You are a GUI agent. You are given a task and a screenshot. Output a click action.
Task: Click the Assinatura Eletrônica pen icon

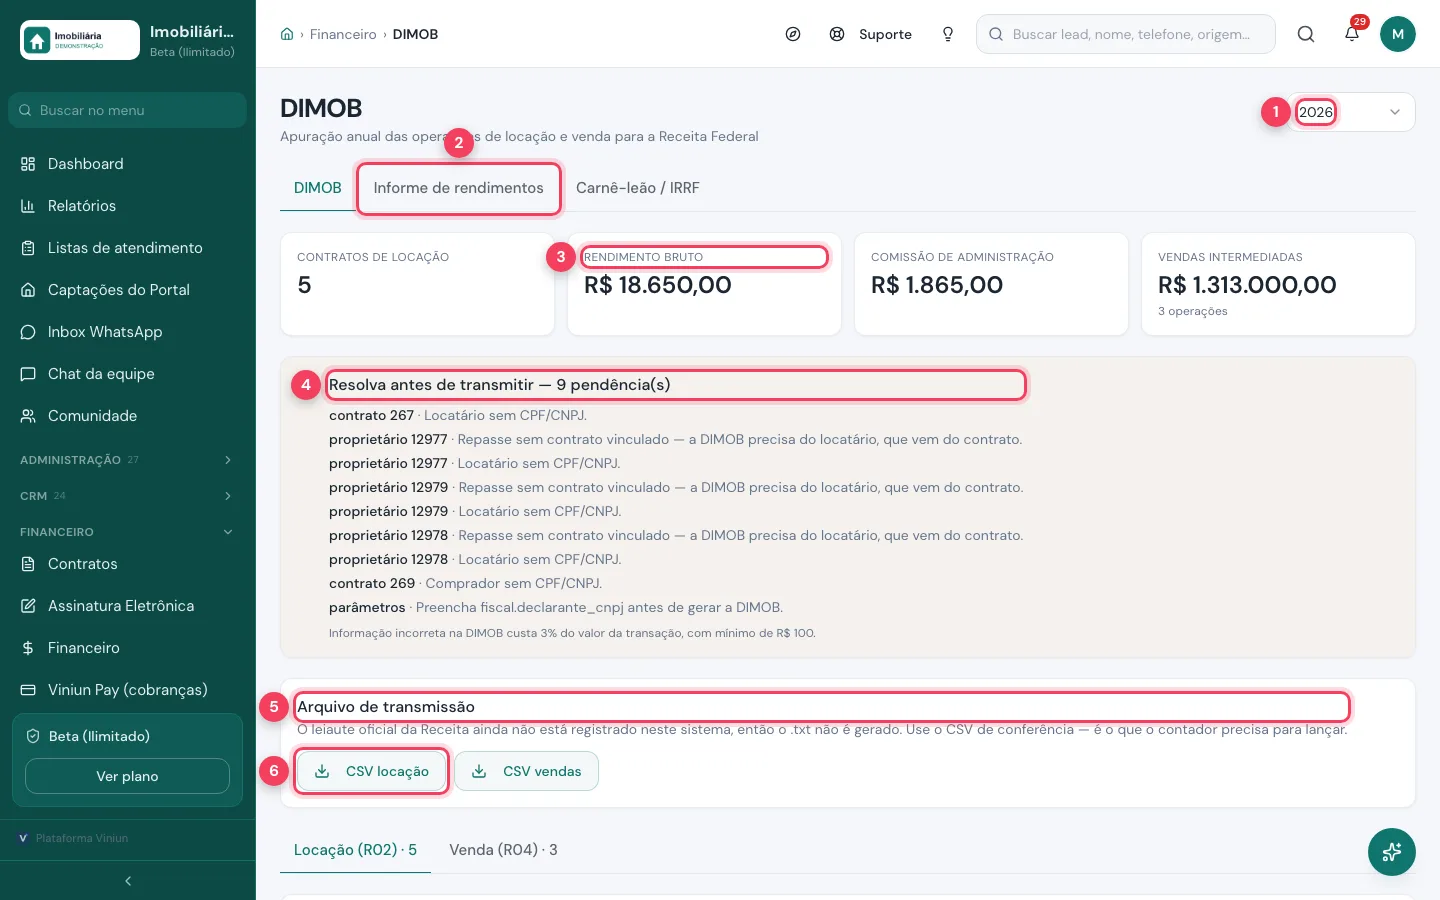click(x=28, y=606)
